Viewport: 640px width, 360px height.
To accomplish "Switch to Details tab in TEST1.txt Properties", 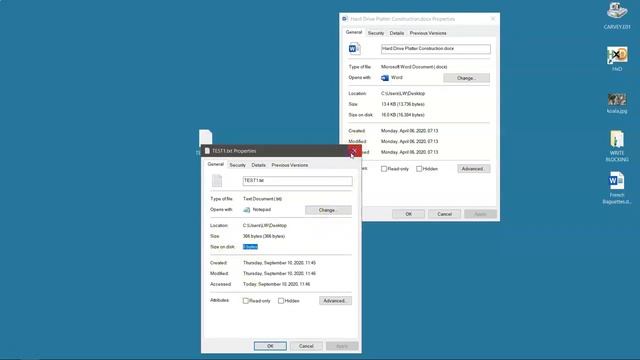I will pyautogui.click(x=258, y=165).
